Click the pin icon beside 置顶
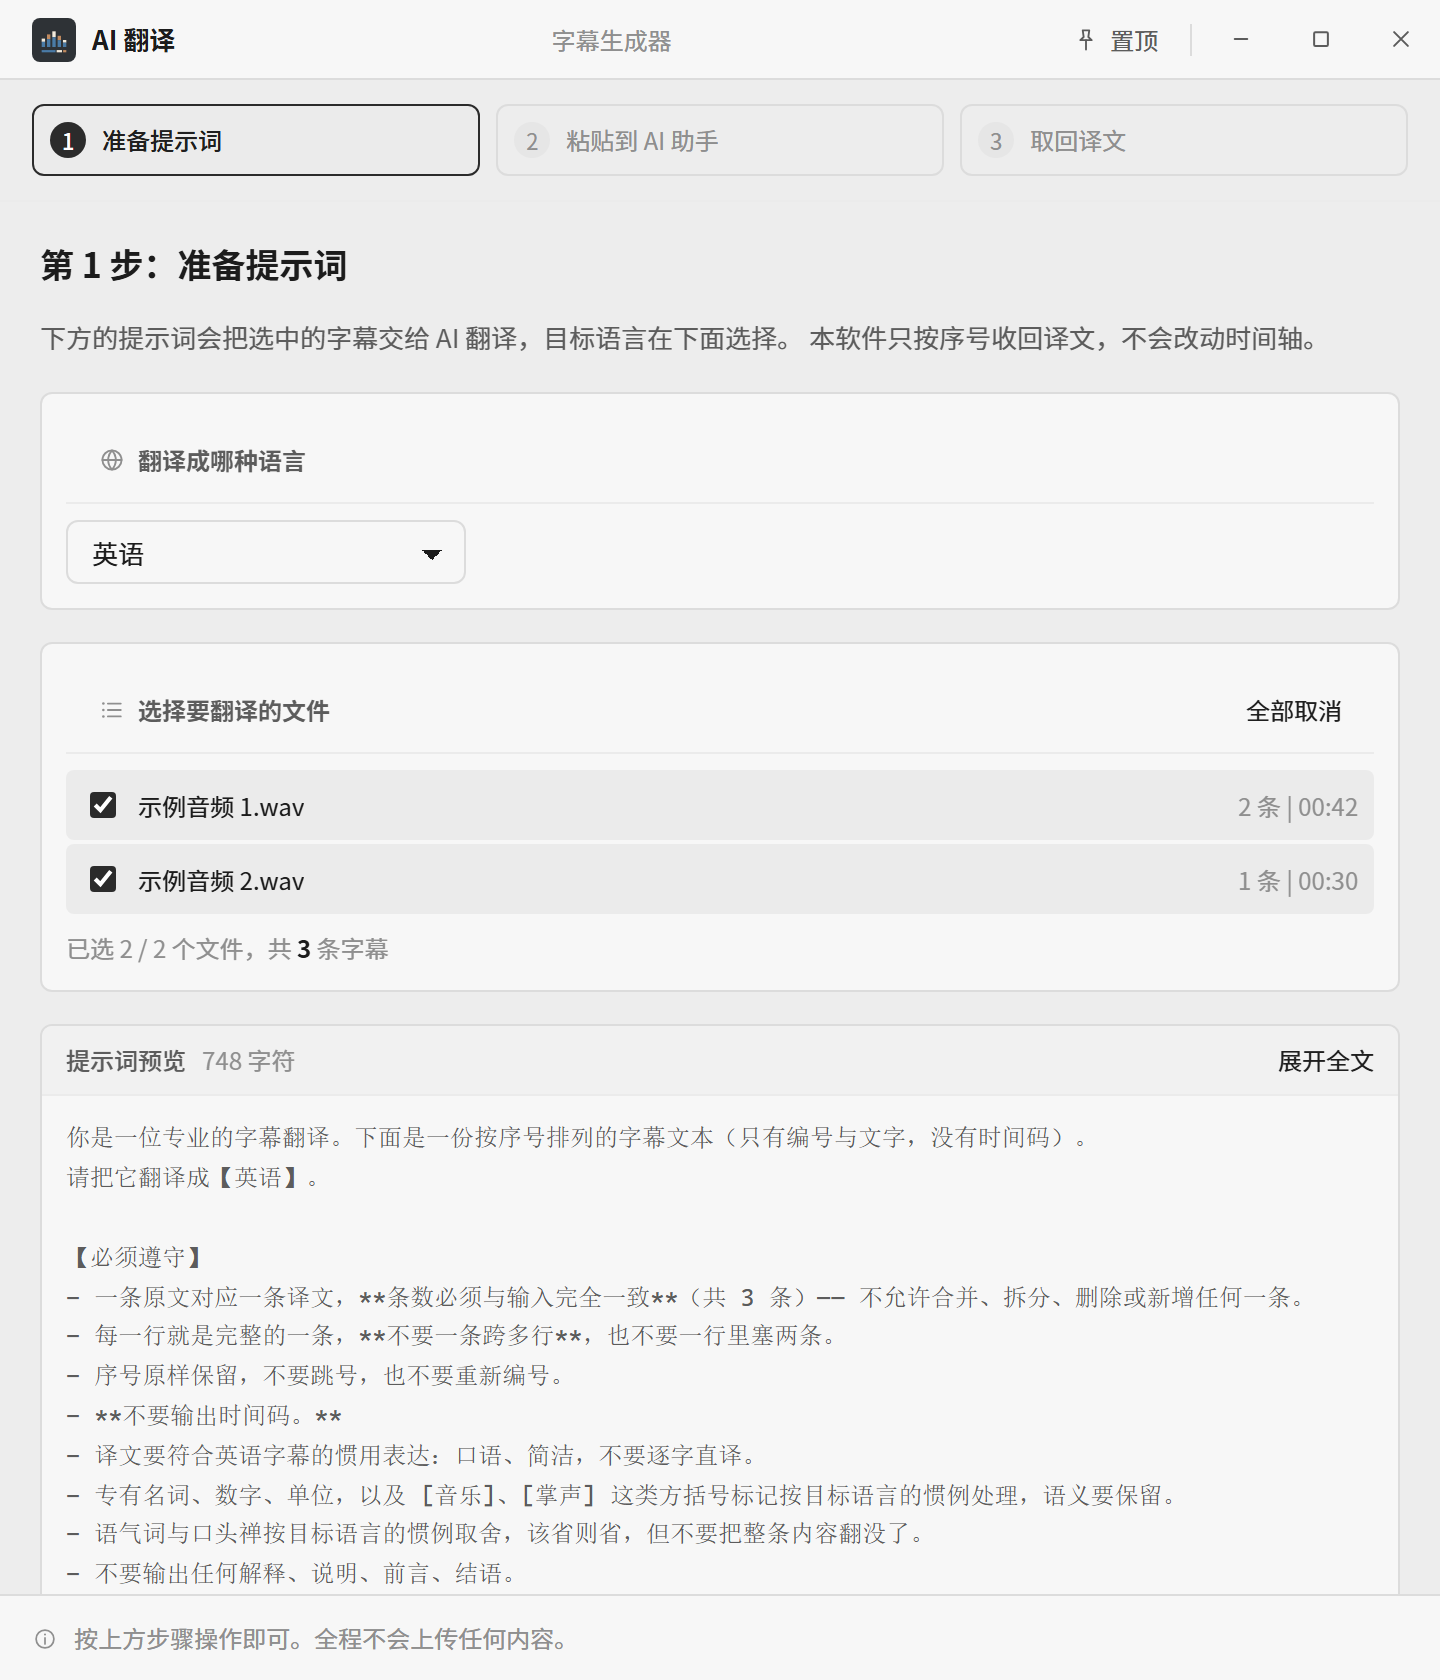This screenshot has width=1440, height=1680. pos(1086,40)
